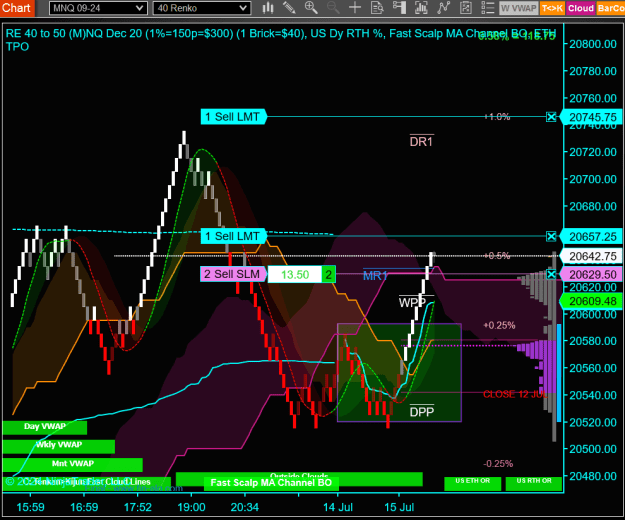Click the 20480.00 price axis label
Viewport: 625px width, 520px height.
tap(593, 476)
